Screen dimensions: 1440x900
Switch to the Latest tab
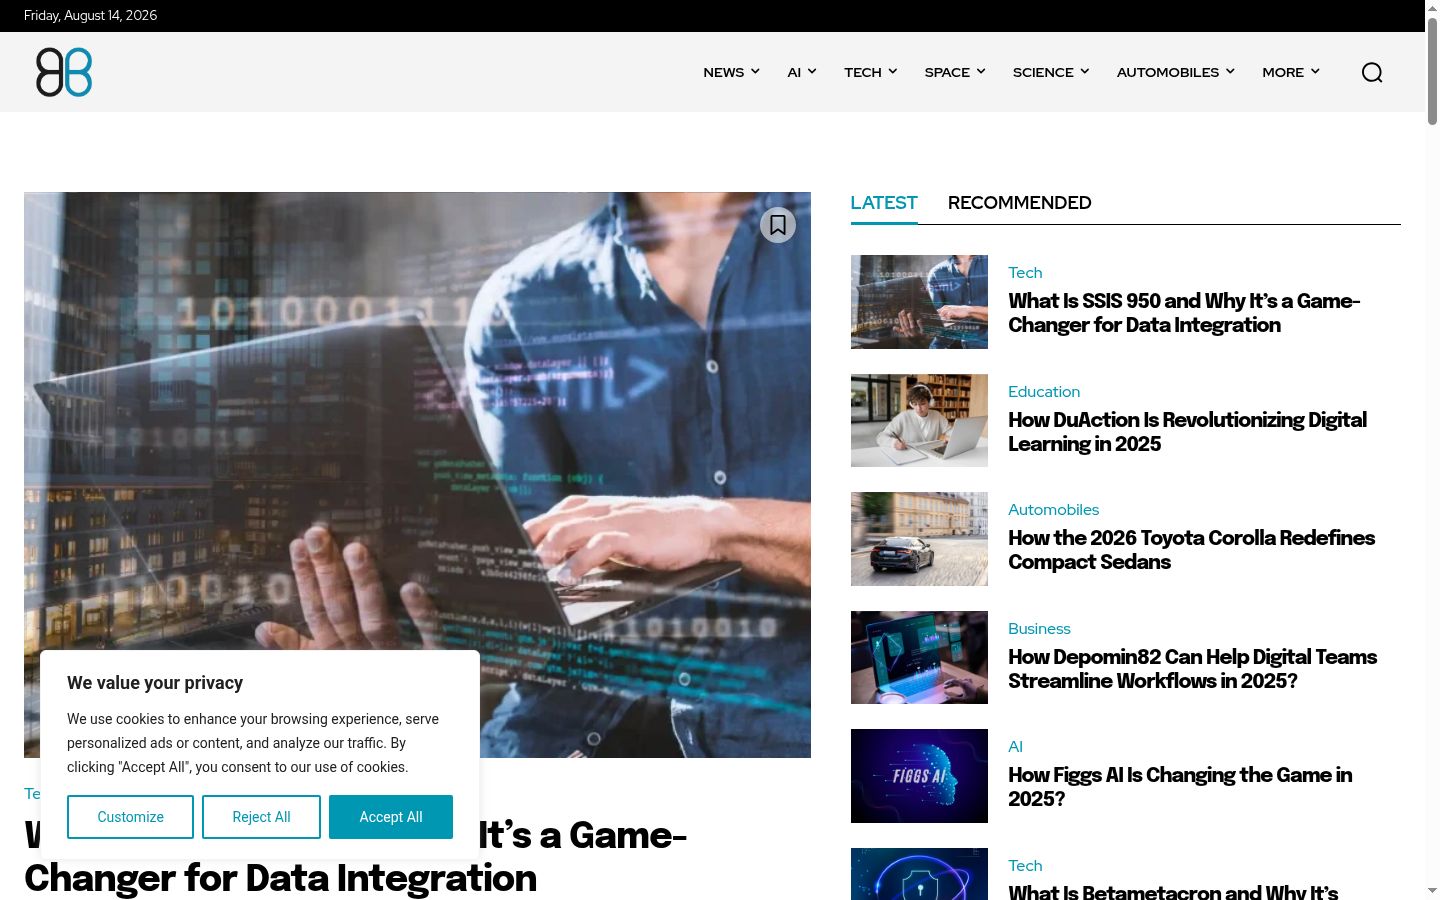click(884, 203)
